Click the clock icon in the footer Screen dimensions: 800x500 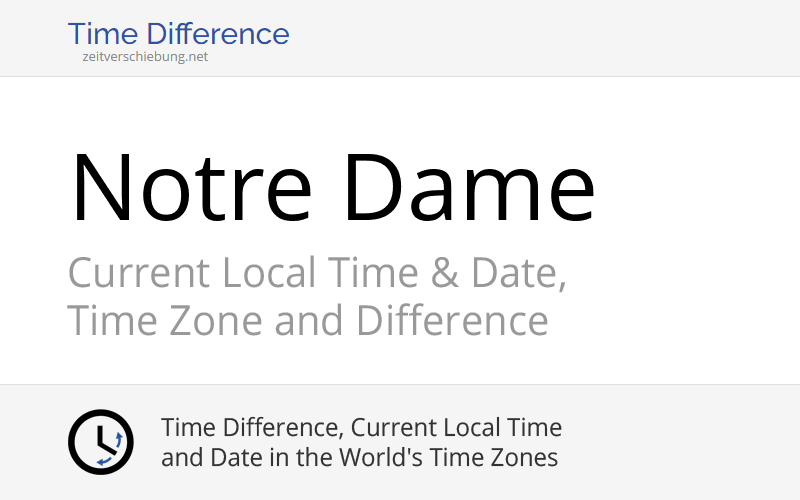pyautogui.click(x=100, y=442)
